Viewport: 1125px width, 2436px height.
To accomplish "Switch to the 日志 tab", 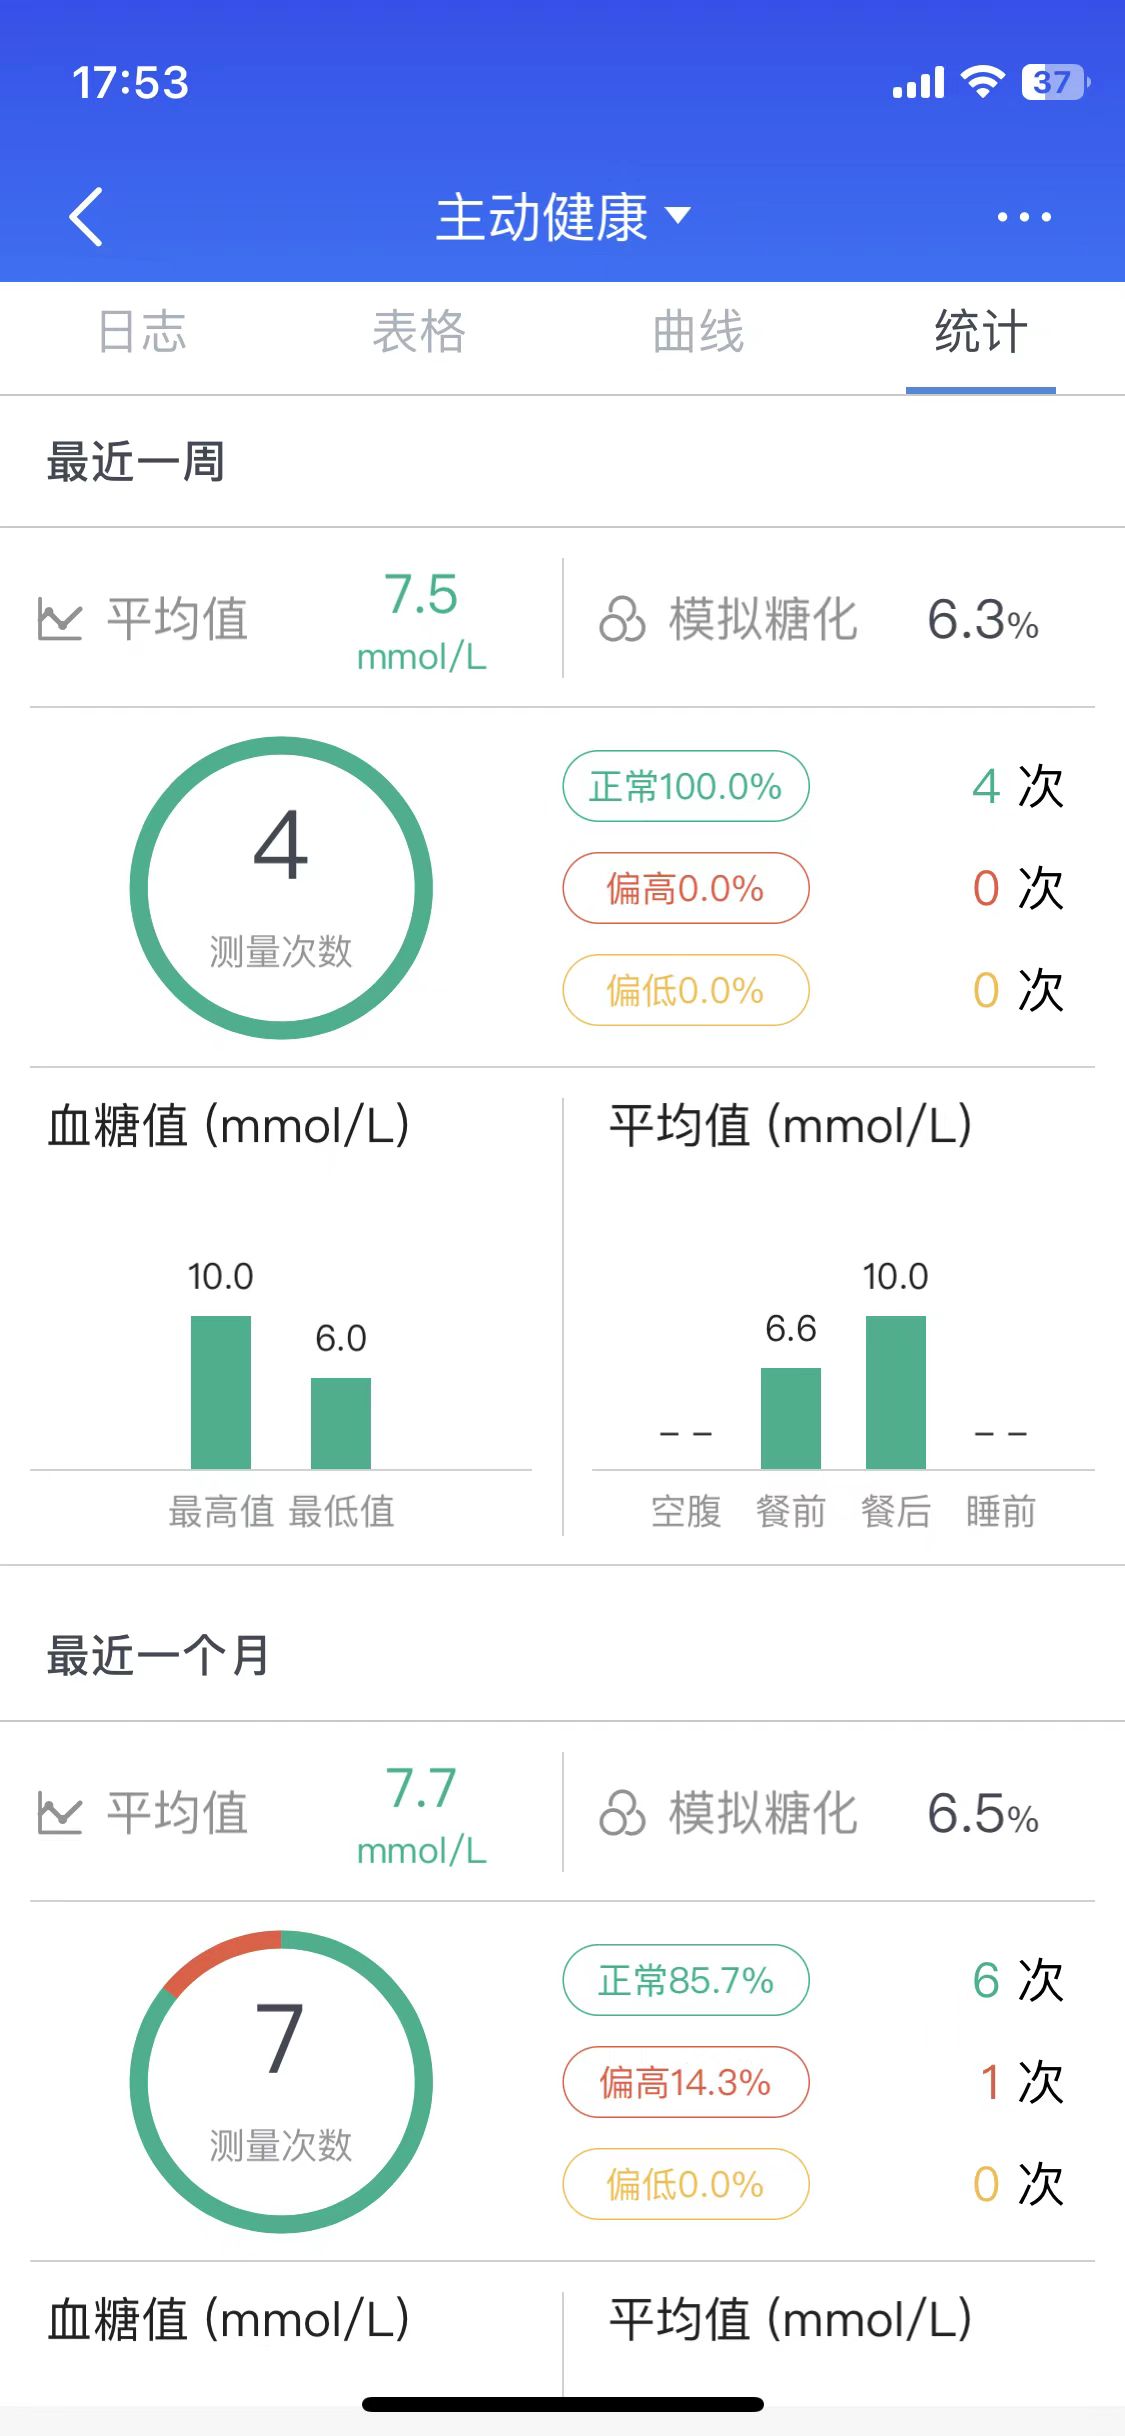I will pyautogui.click(x=142, y=332).
